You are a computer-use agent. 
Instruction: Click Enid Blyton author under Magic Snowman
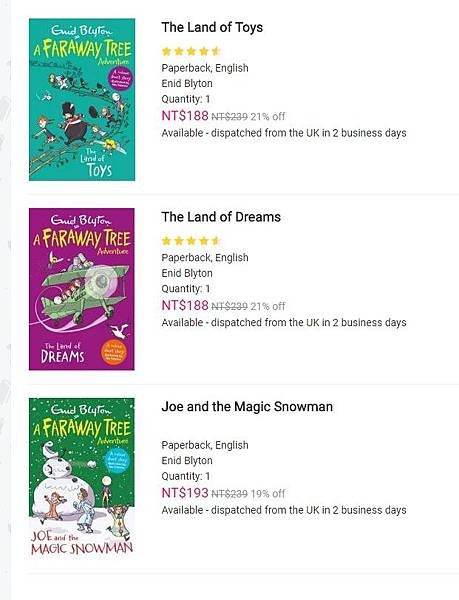(187, 460)
